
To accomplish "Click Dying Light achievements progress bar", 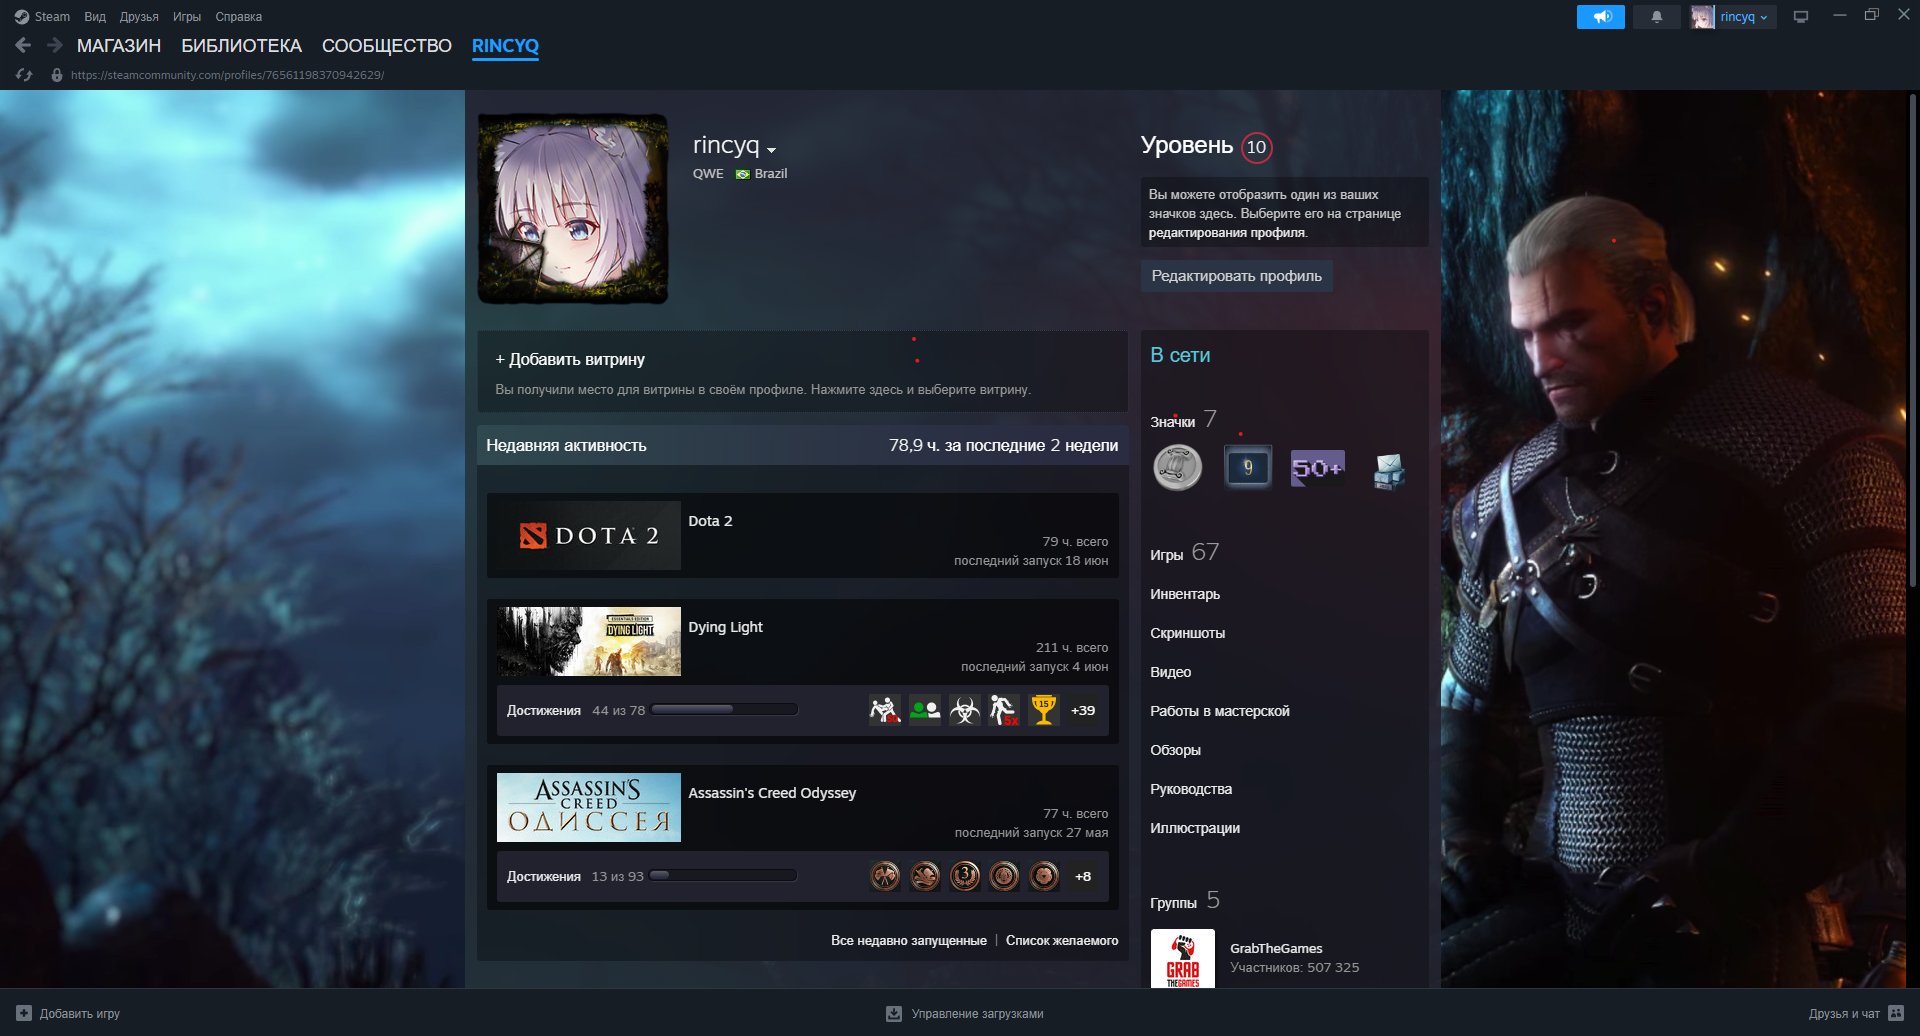I will tap(724, 710).
